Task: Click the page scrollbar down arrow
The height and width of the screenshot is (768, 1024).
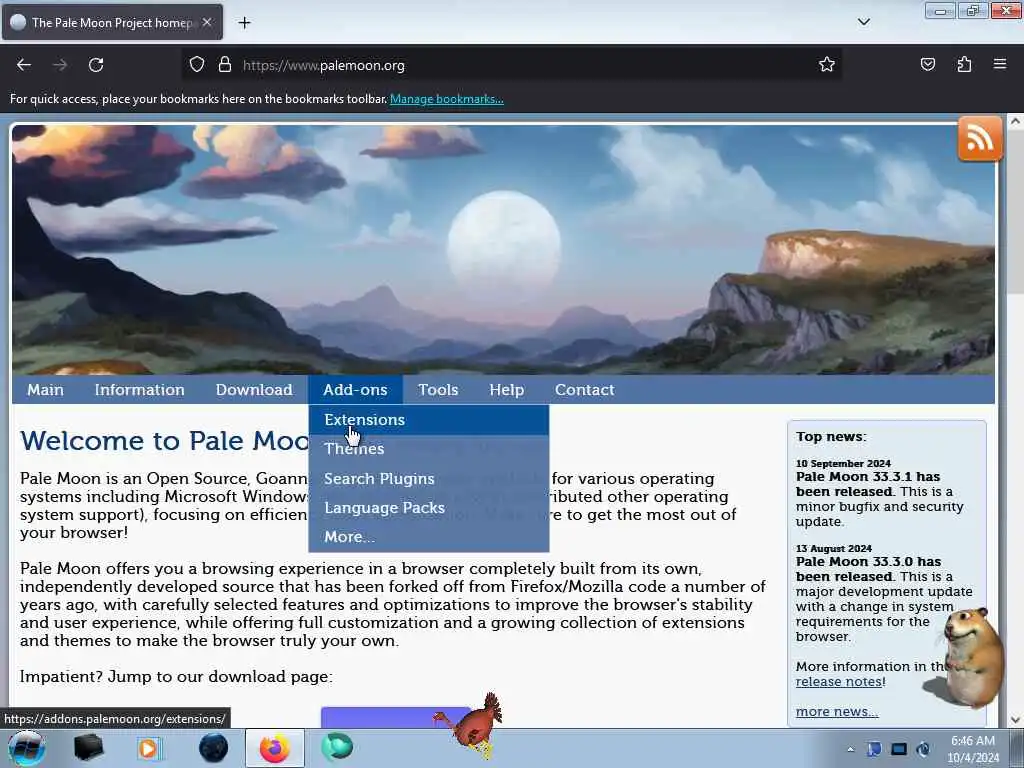Action: click(x=1015, y=720)
